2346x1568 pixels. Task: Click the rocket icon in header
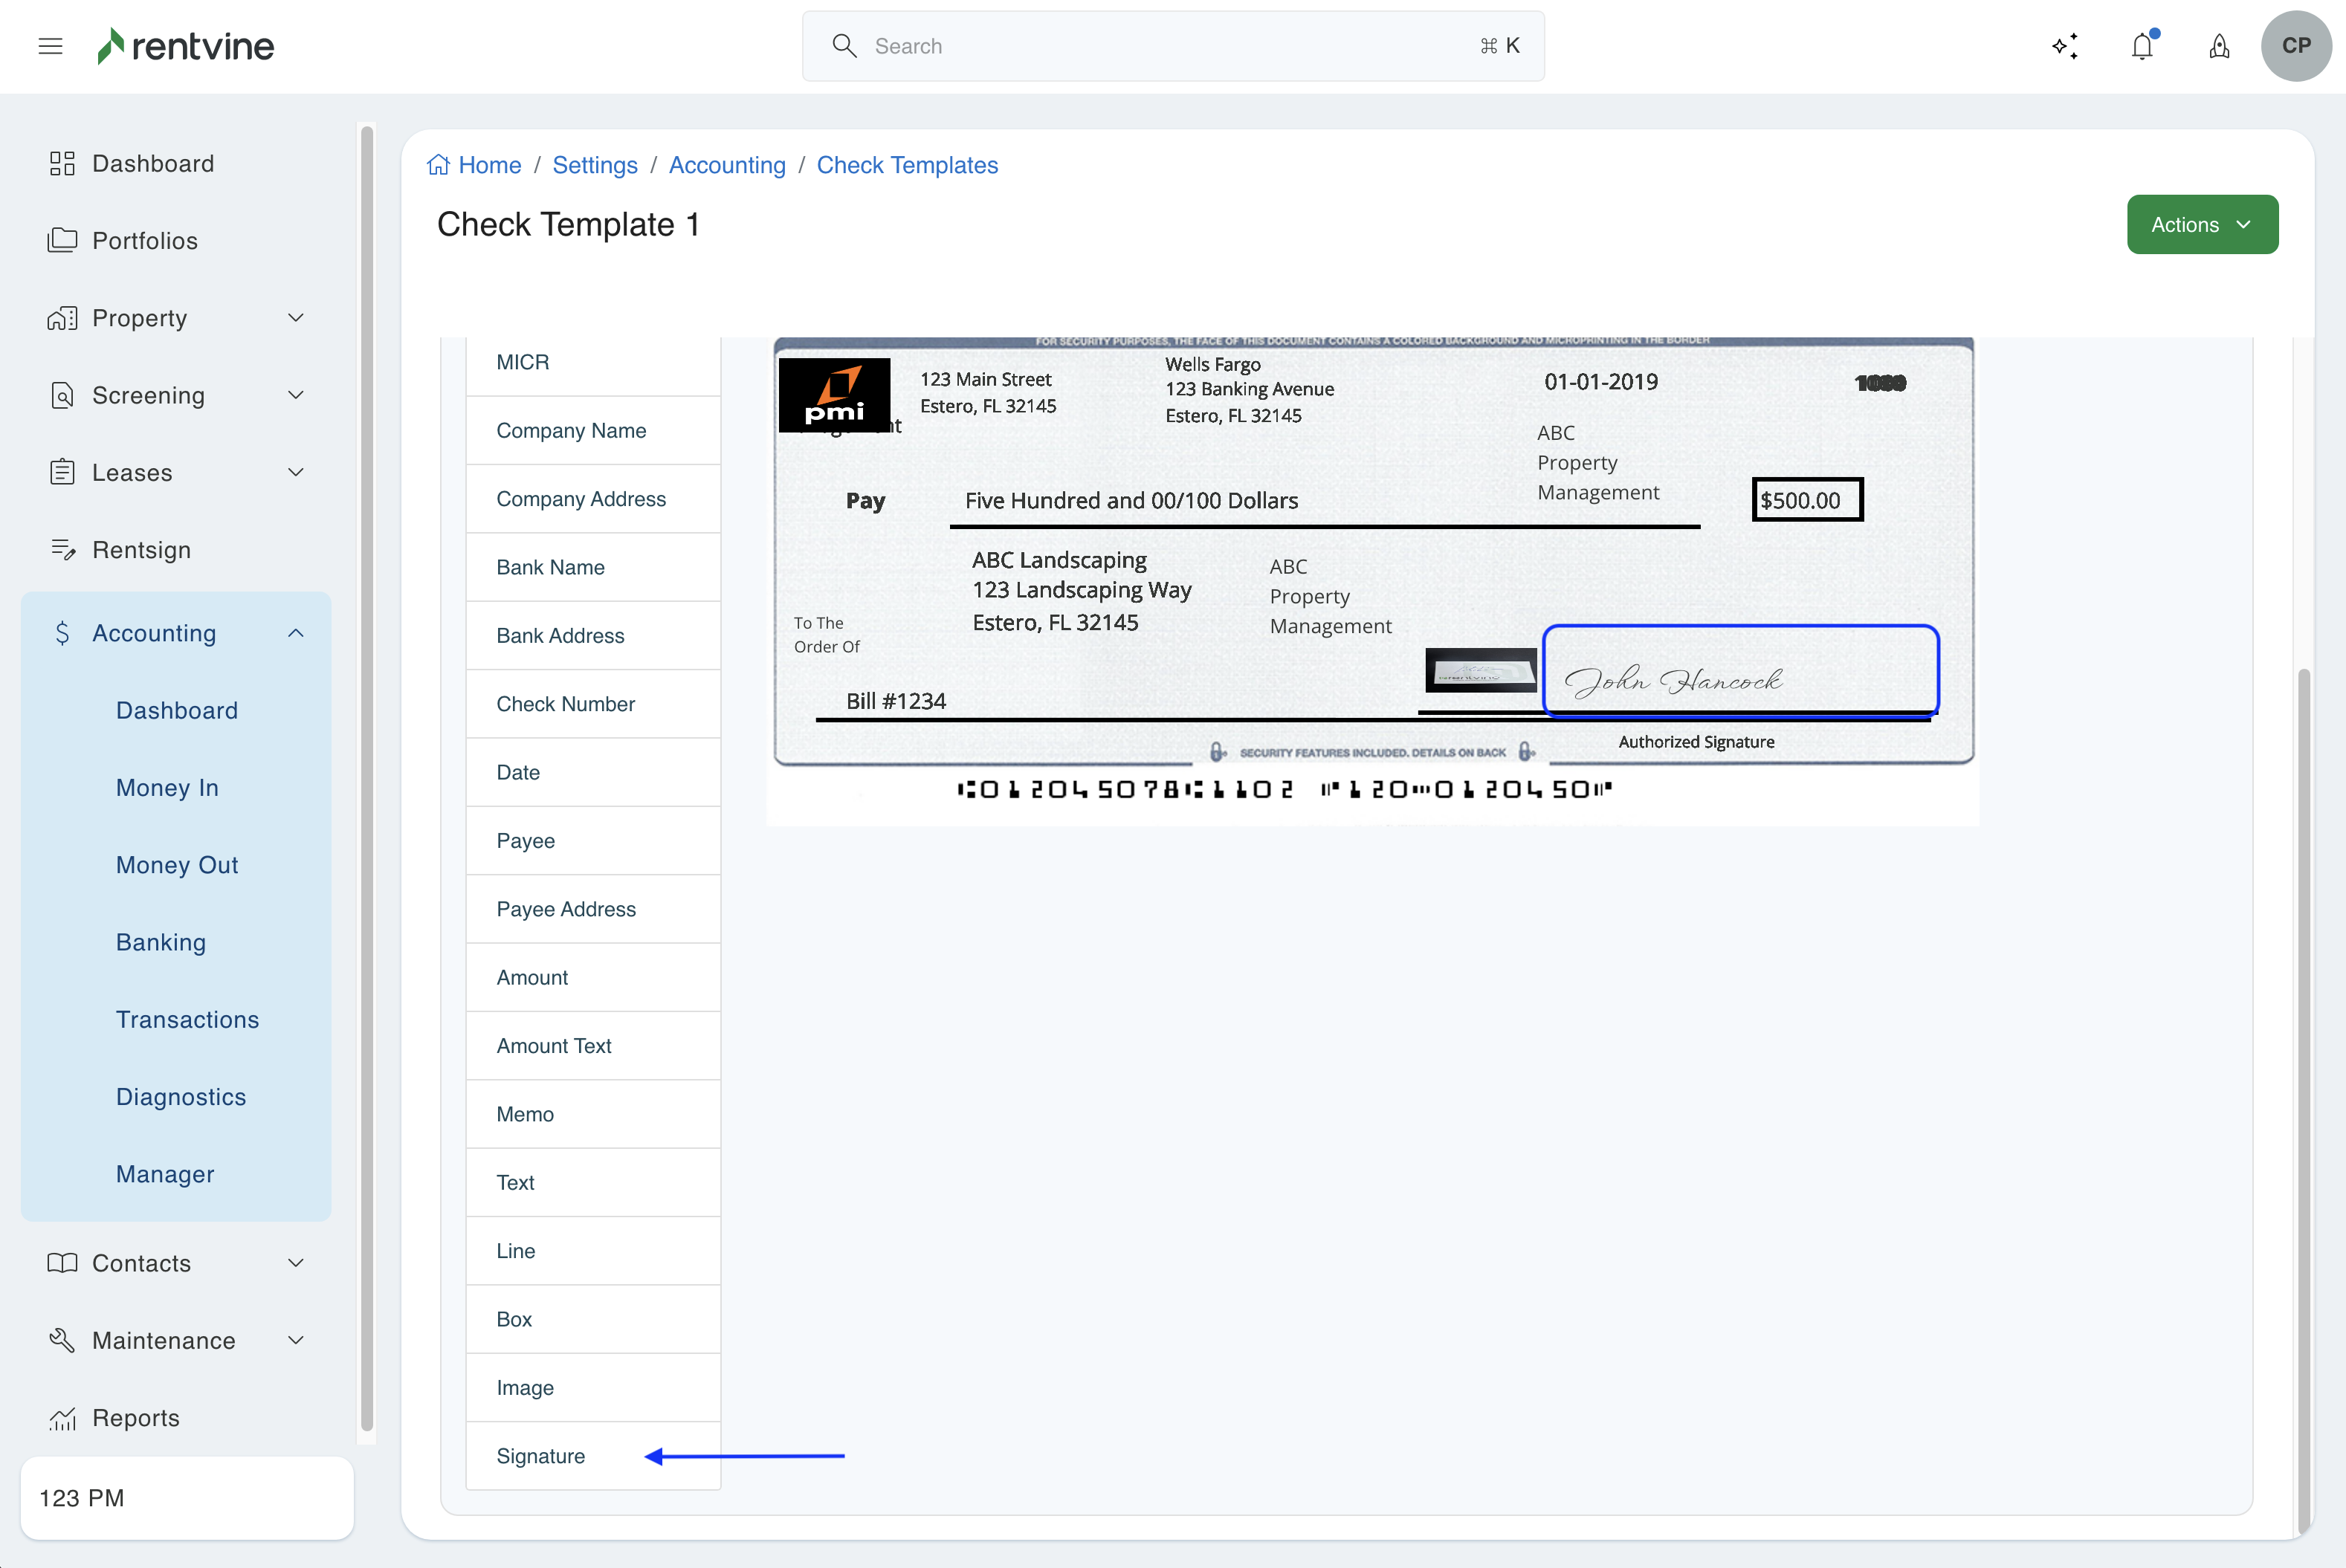click(2219, 46)
